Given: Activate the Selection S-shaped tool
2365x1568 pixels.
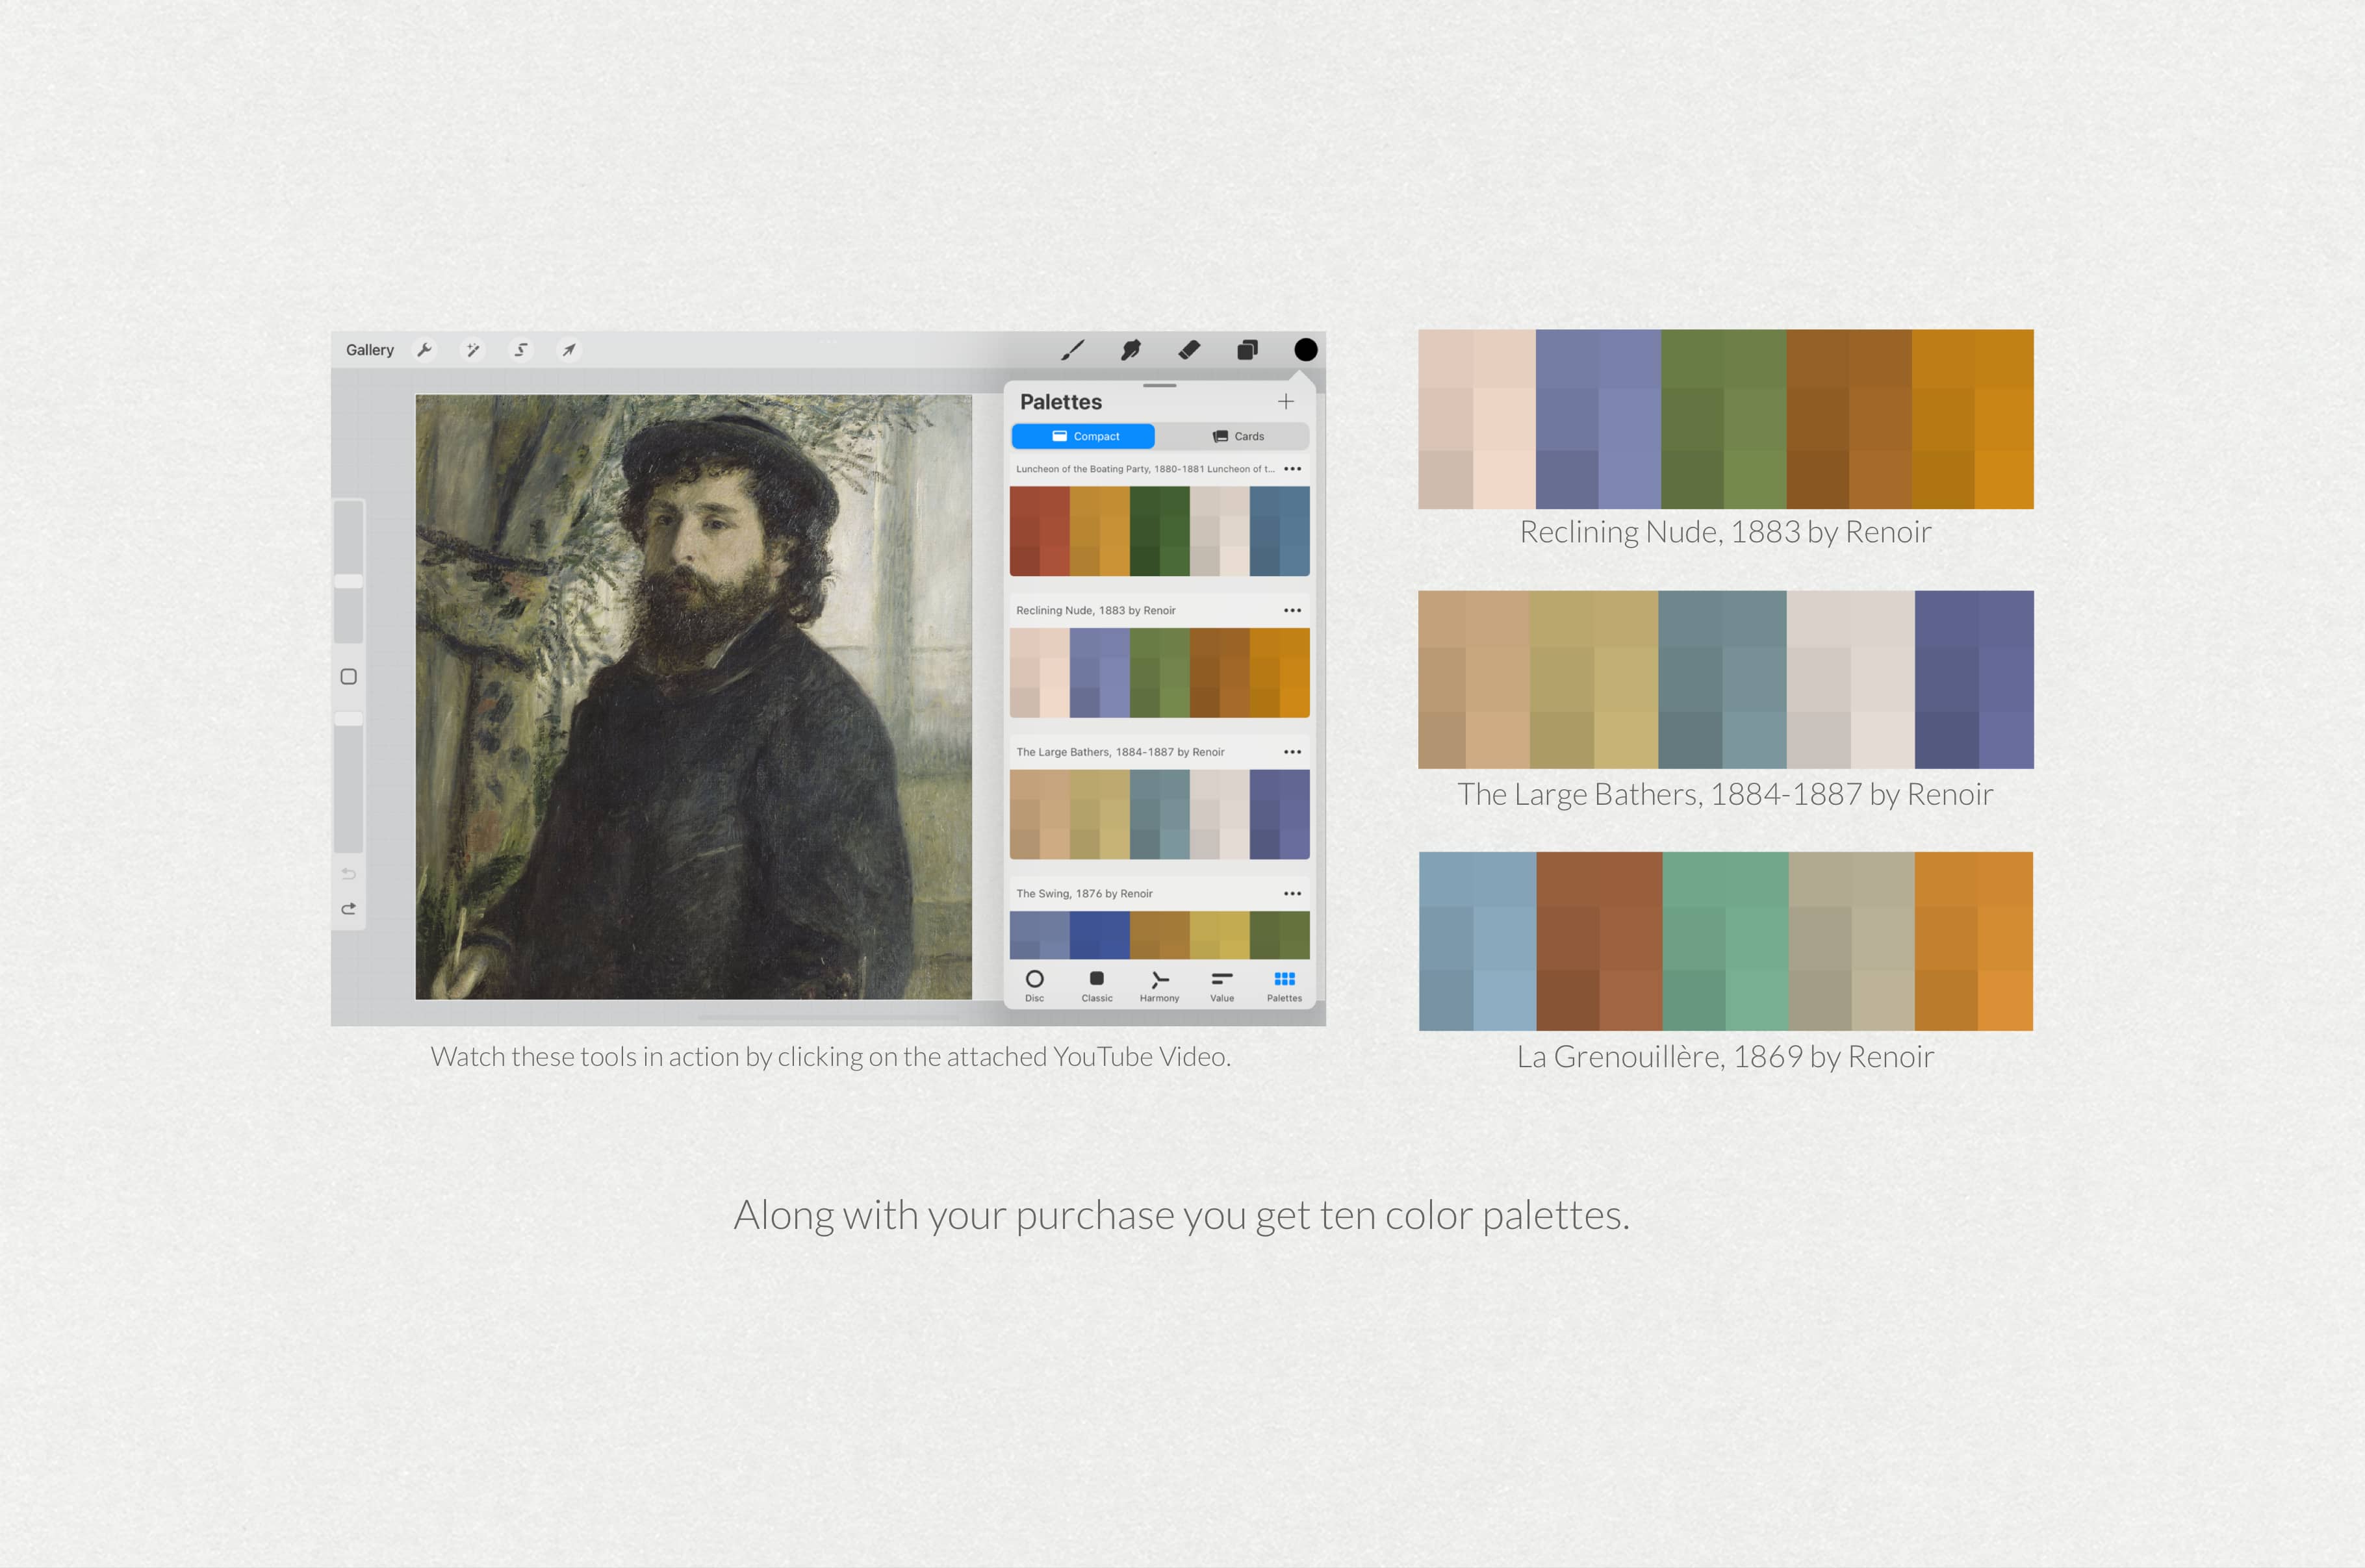Looking at the screenshot, I should (520, 350).
